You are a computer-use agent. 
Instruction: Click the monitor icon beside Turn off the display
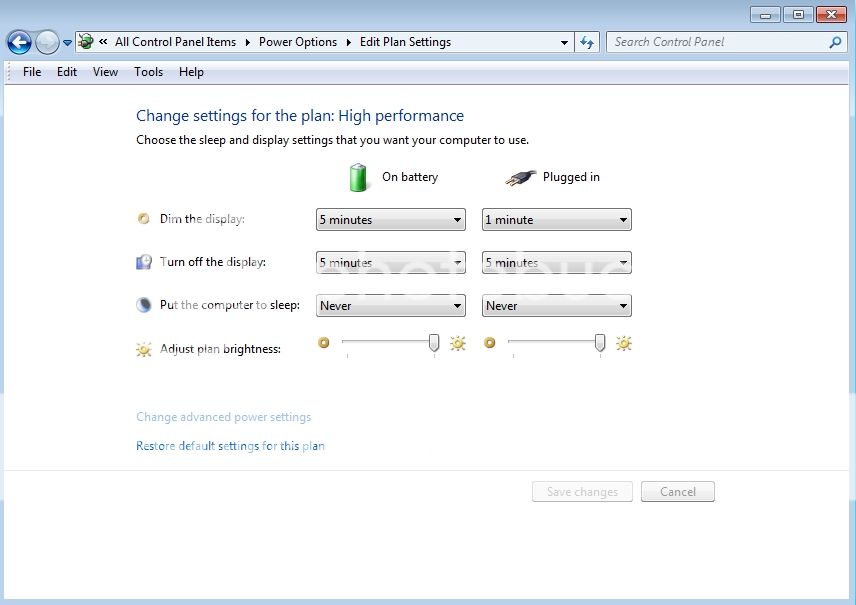tap(143, 261)
